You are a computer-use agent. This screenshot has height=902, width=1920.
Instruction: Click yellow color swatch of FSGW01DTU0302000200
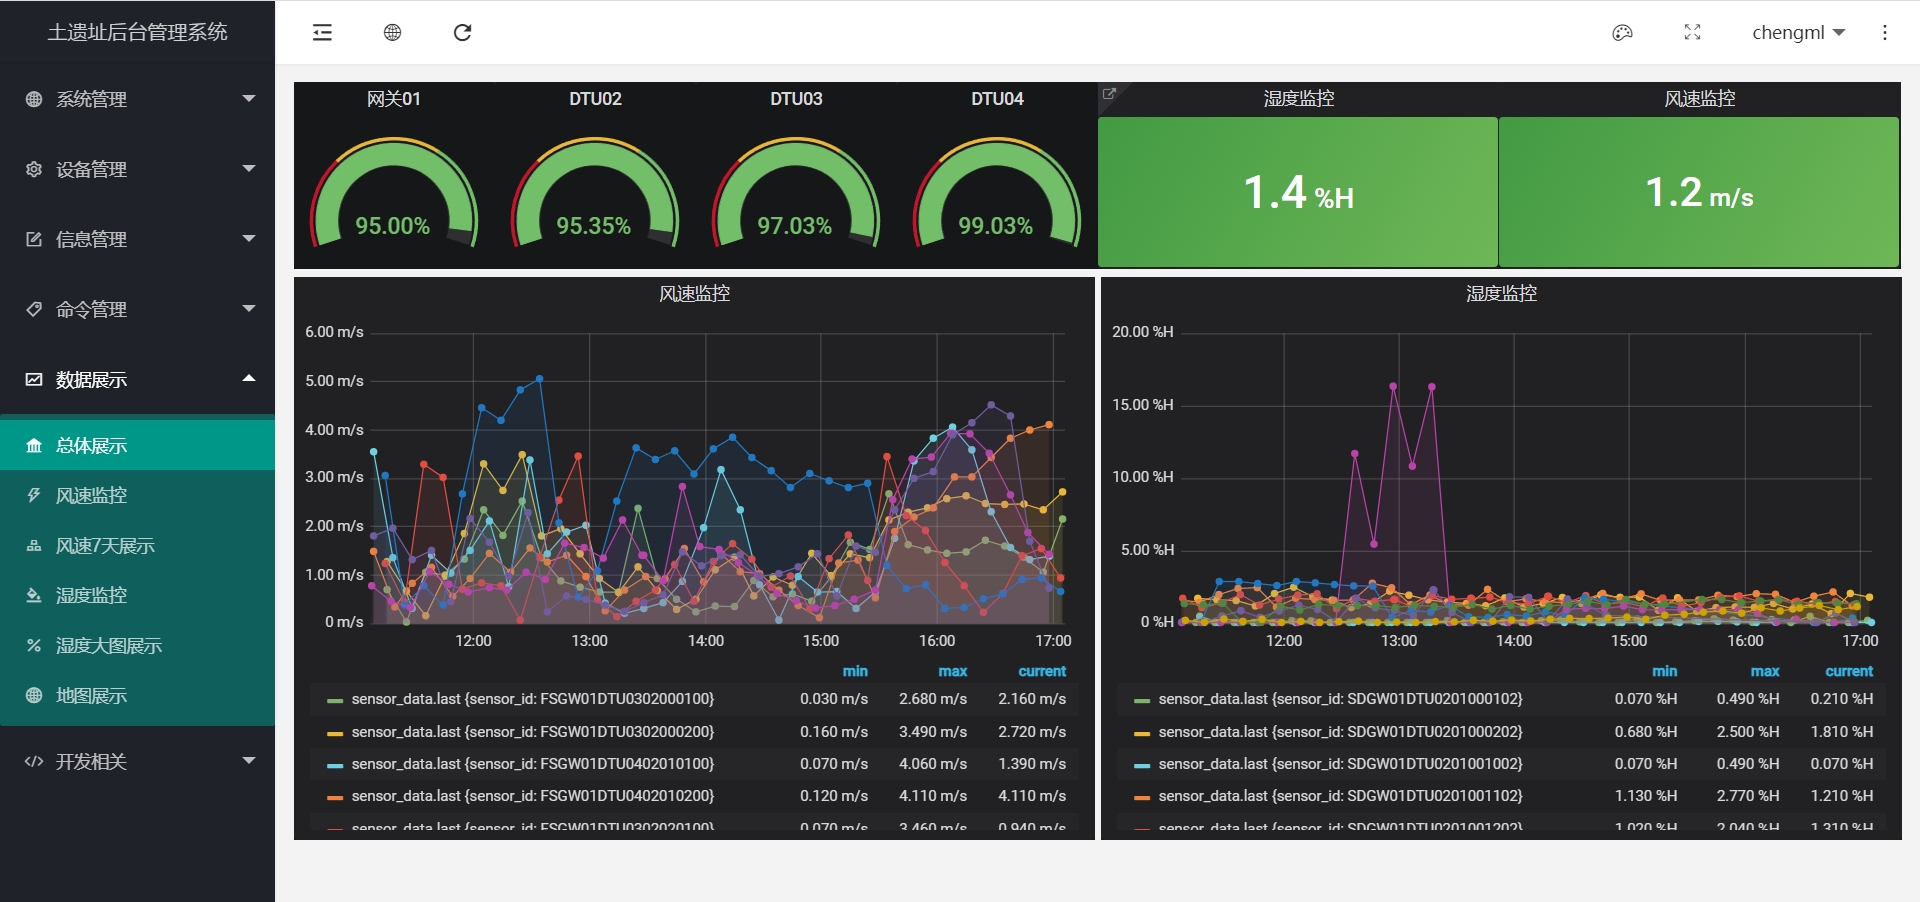coord(335,733)
